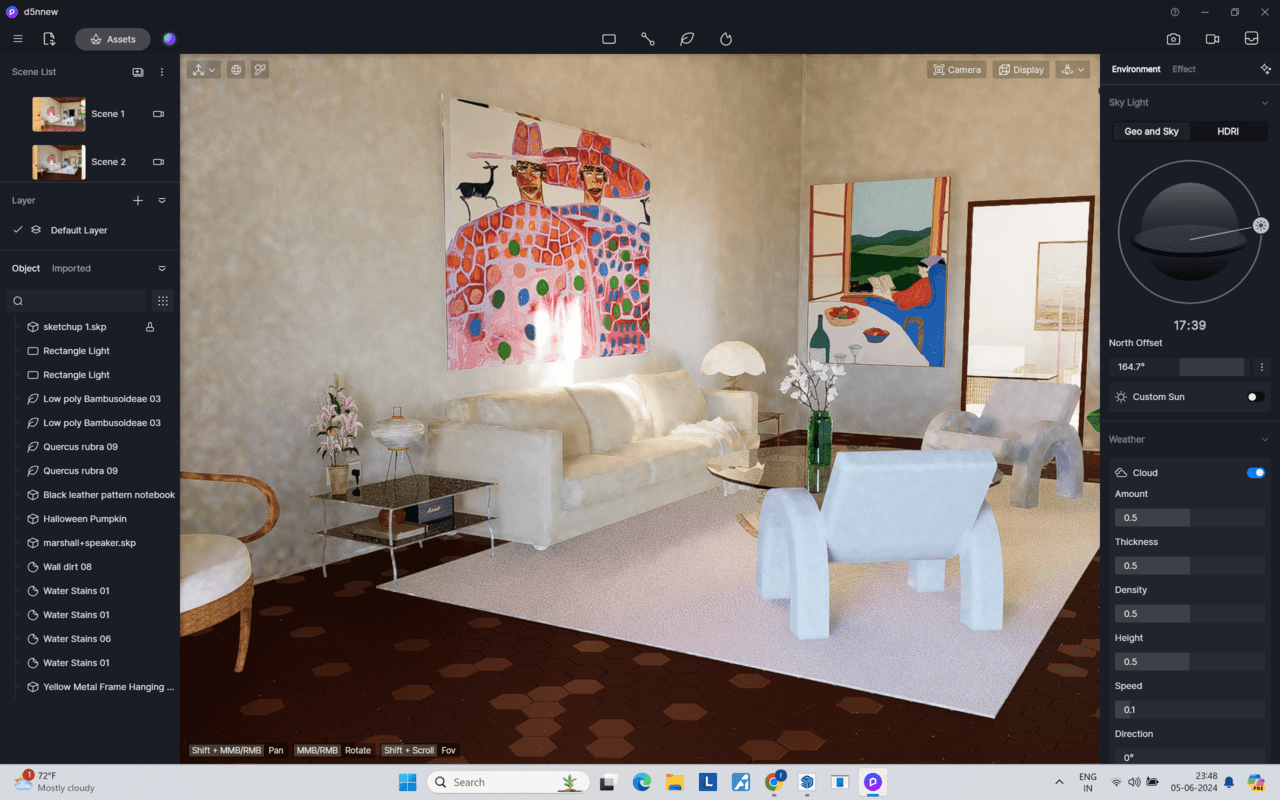
Task: Open the video recording icon
Action: coord(1212,39)
